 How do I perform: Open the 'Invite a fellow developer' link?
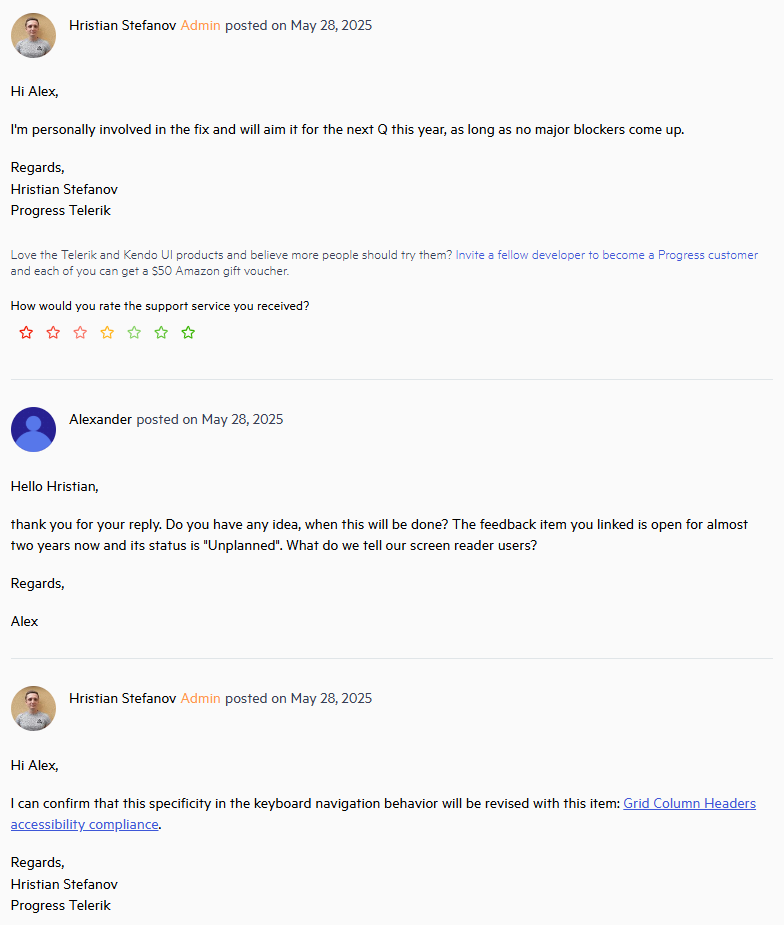click(606, 255)
